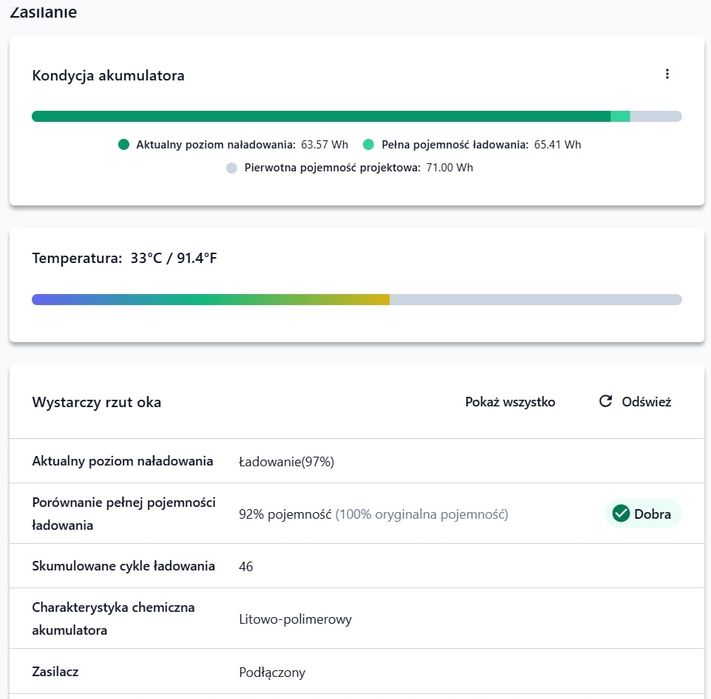The height and width of the screenshot is (699, 711).
Task: Click the circular arrow Odśwież refresh icon
Action: tap(605, 402)
